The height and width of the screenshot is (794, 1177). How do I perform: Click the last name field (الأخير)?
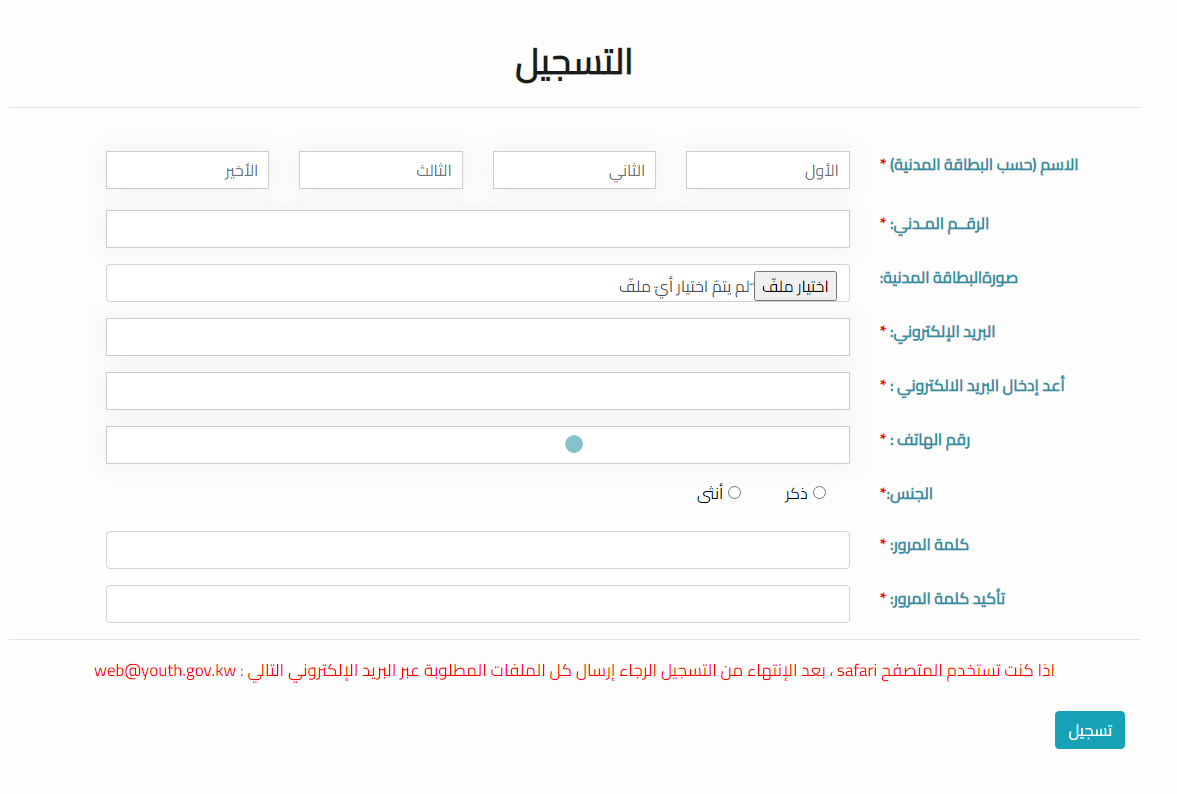point(187,170)
